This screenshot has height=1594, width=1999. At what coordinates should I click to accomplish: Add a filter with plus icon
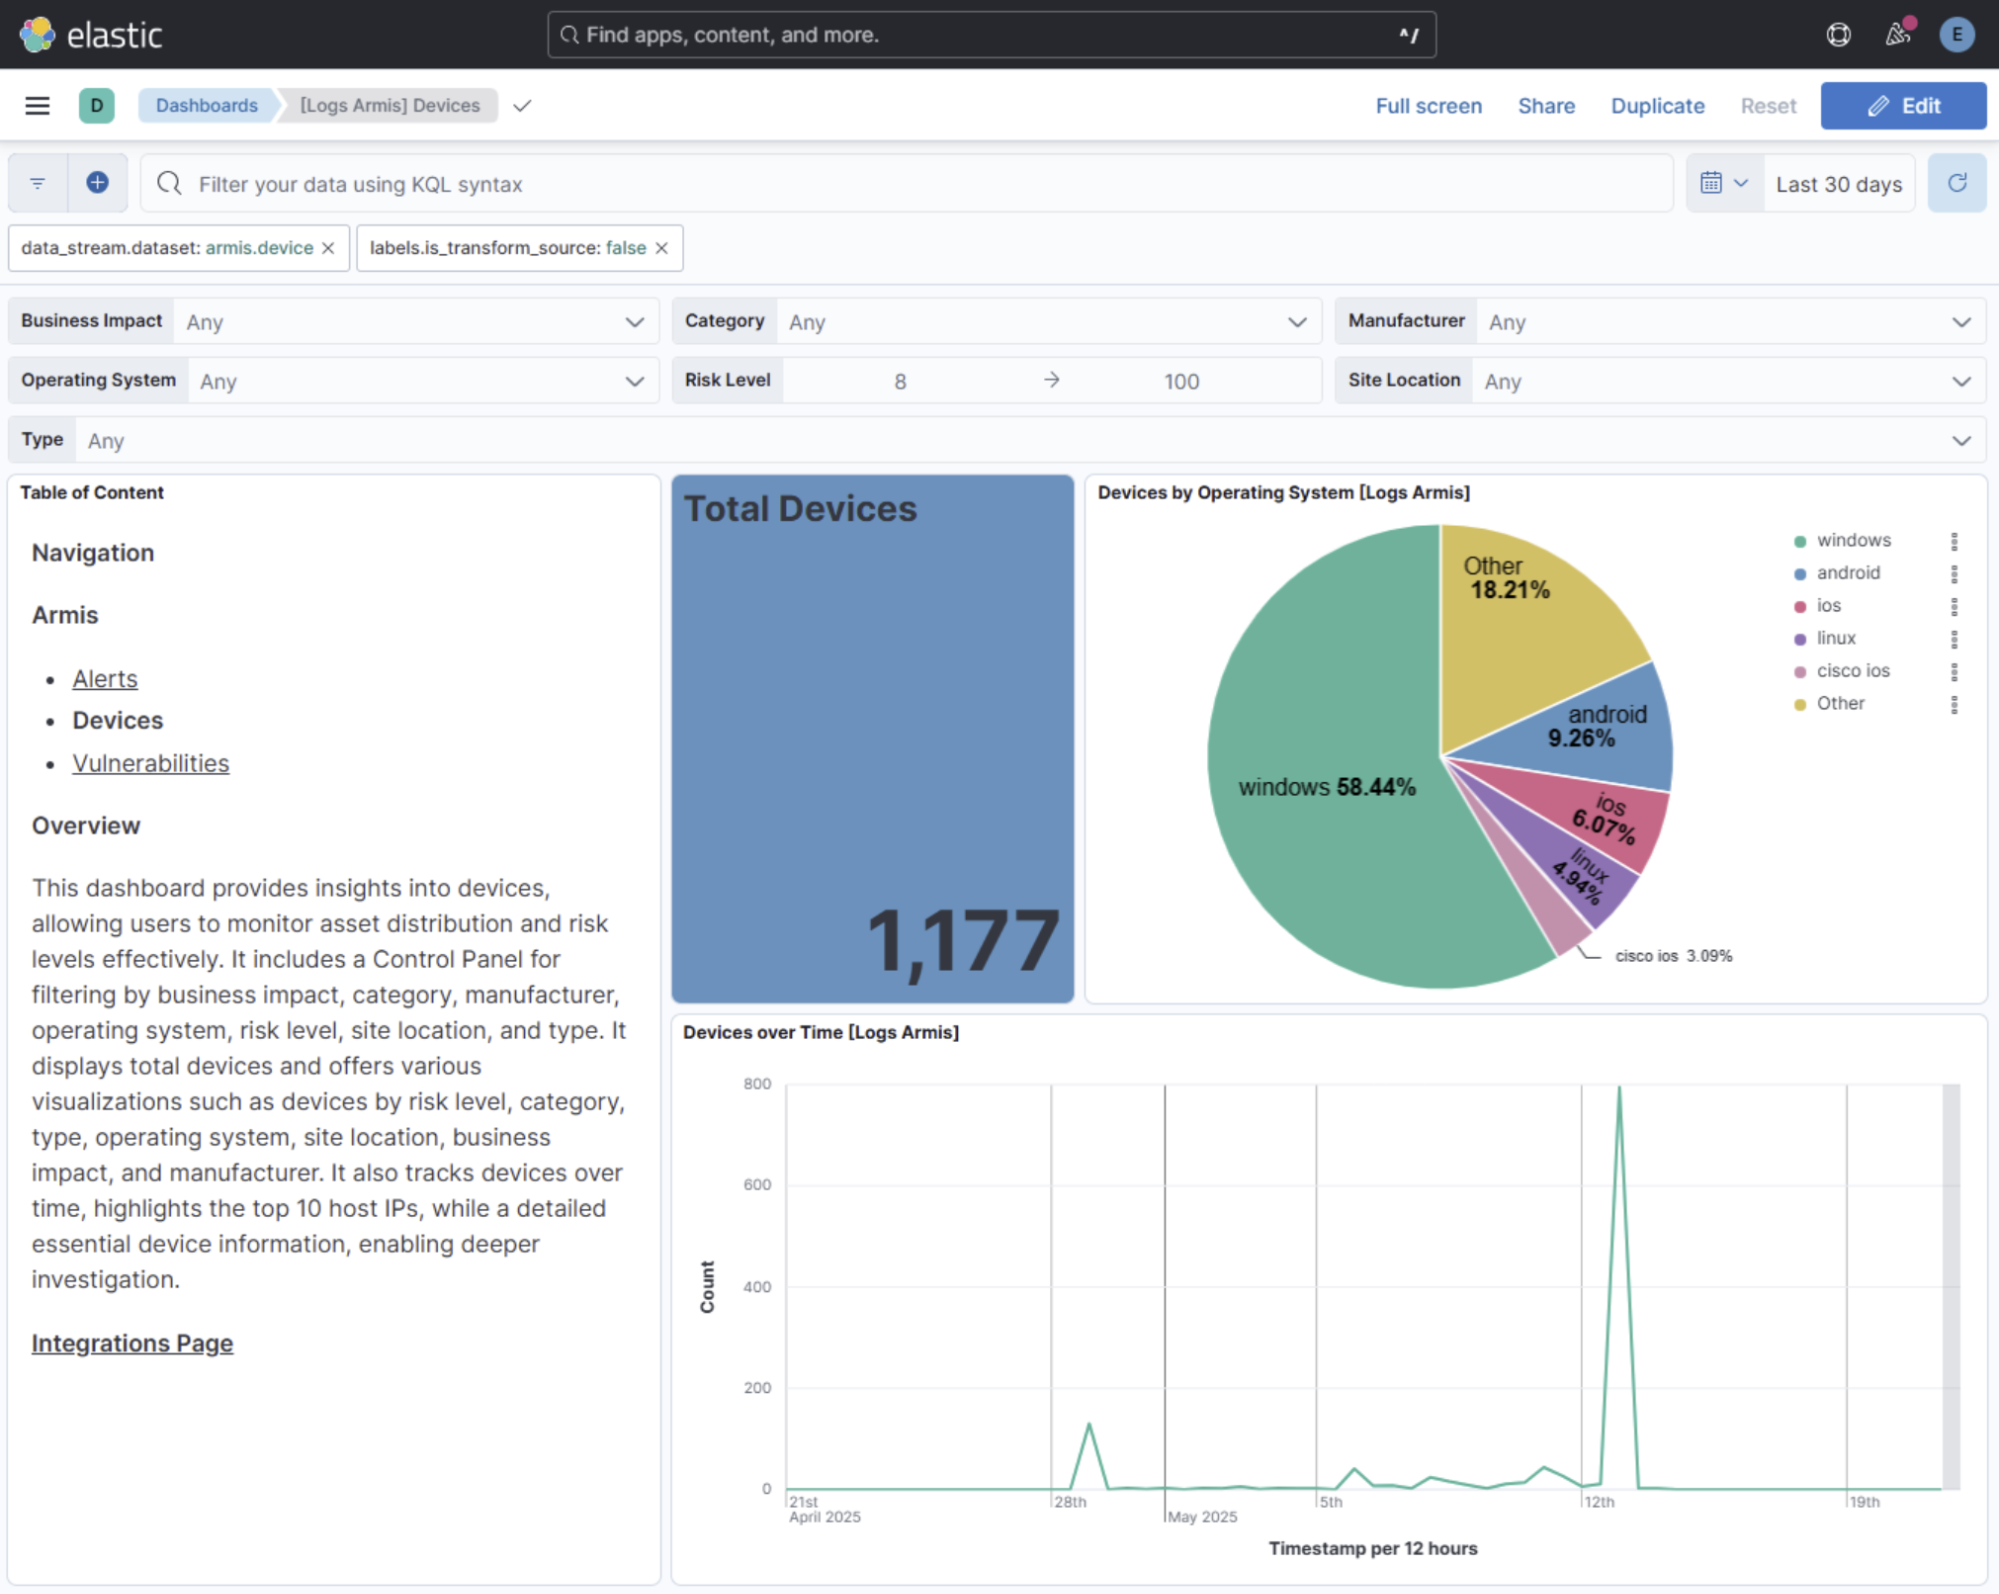(x=97, y=183)
